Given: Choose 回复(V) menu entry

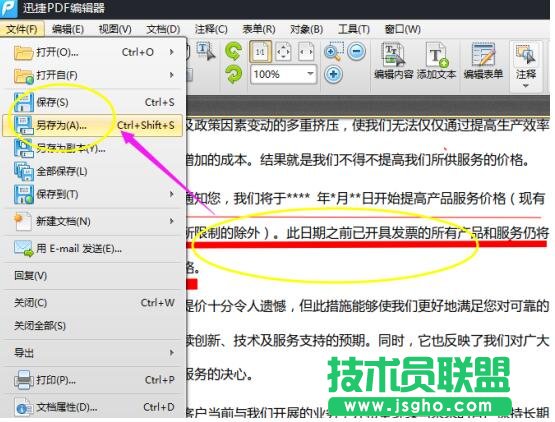Looking at the screenshot, I should coord(93,275).
